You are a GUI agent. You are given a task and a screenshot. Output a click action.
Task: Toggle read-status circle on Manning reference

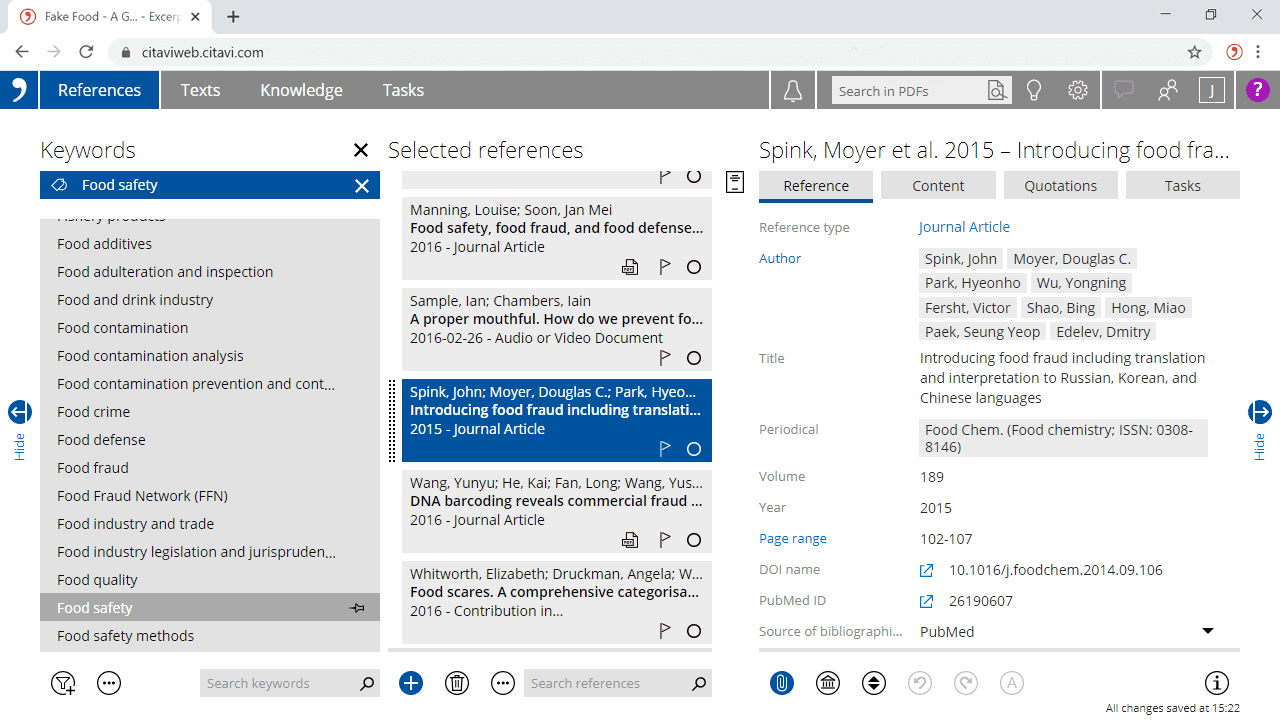[x=694, y=267]
